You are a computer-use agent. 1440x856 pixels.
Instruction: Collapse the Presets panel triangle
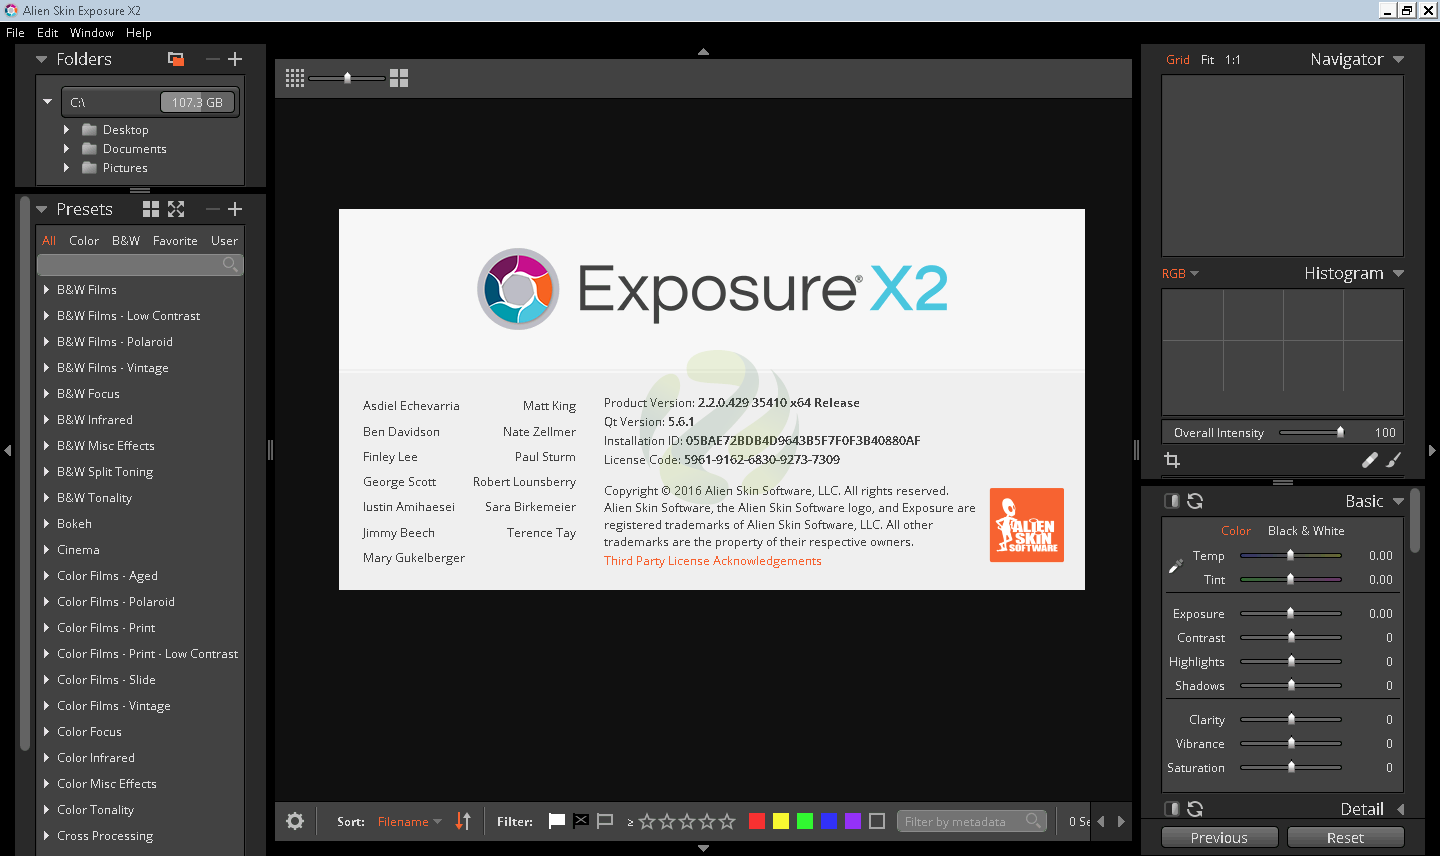coord(41,209)
